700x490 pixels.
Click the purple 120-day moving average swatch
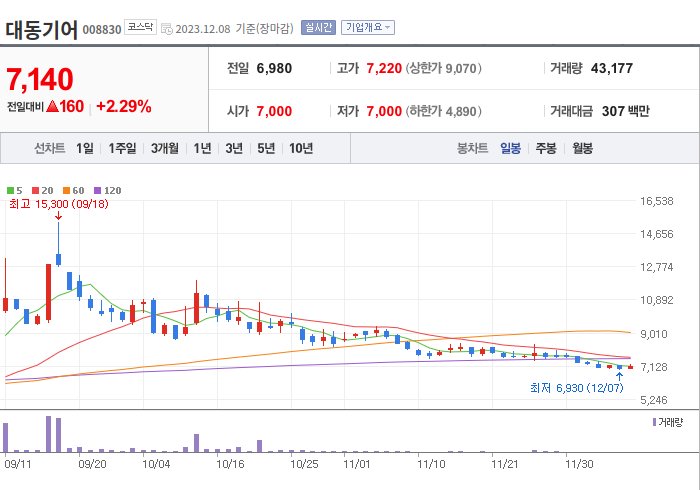click(x=97, y=191)
